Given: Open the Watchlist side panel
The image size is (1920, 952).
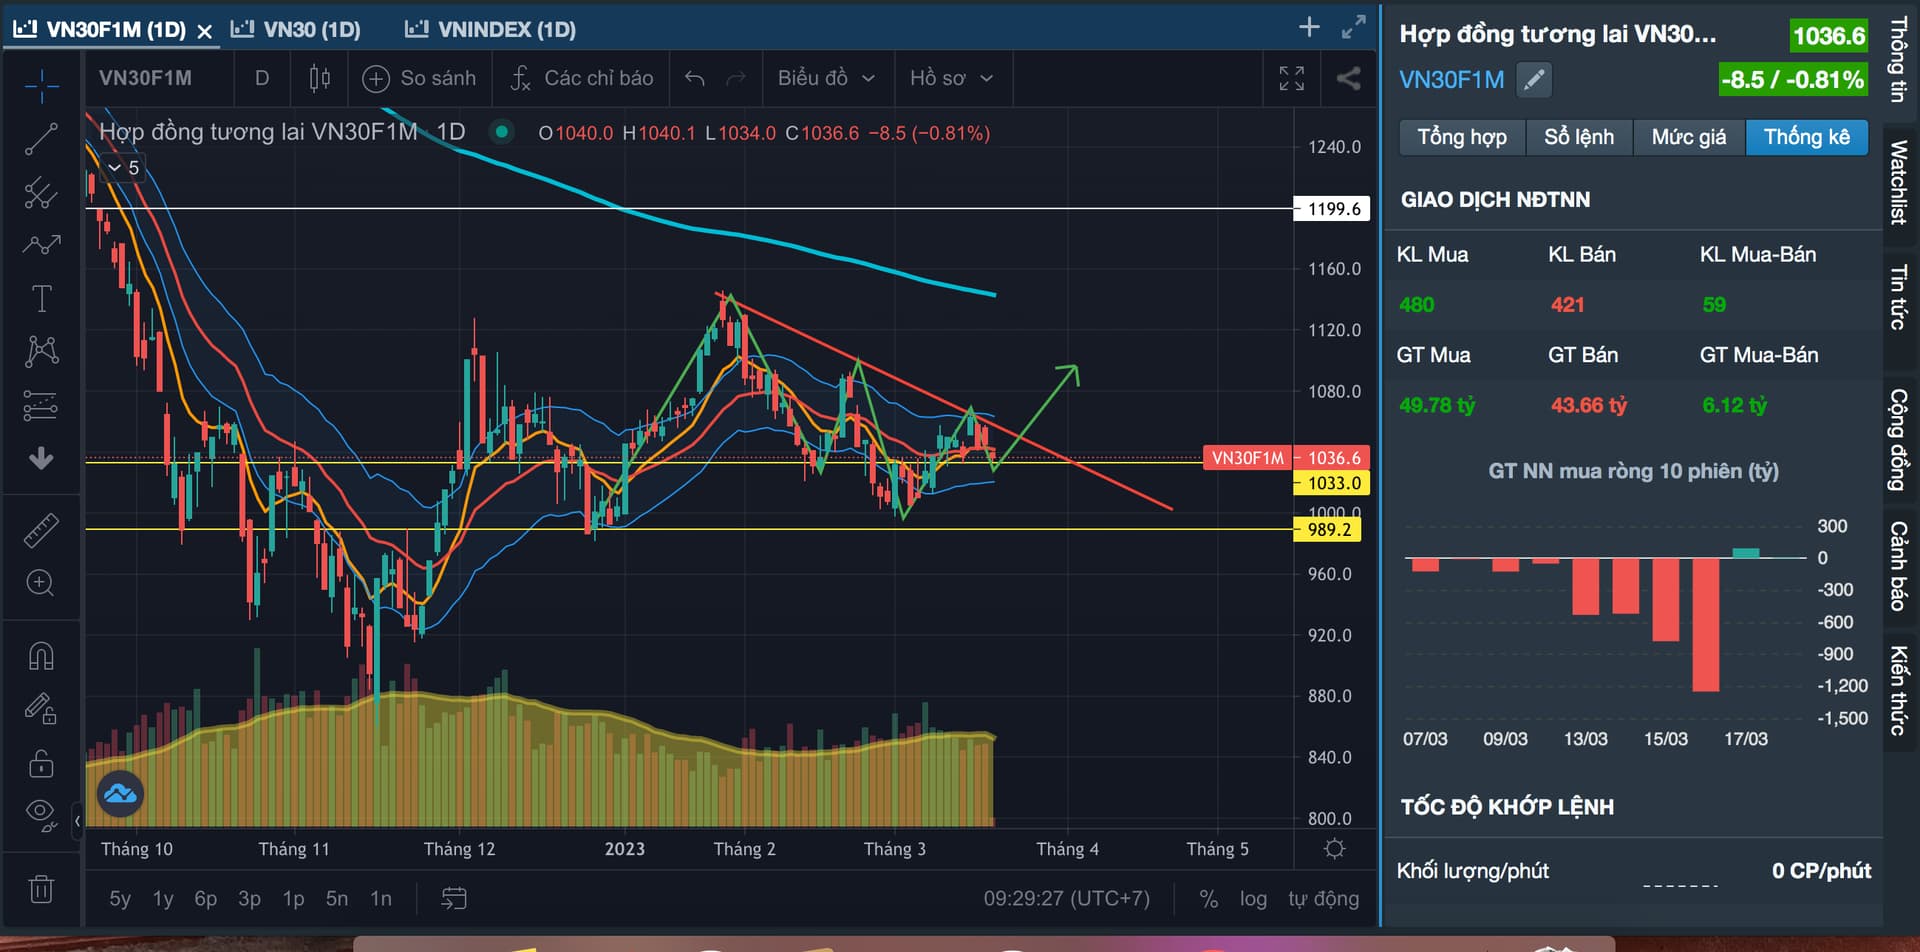Looking at the screenshot, I should 1899,182.
